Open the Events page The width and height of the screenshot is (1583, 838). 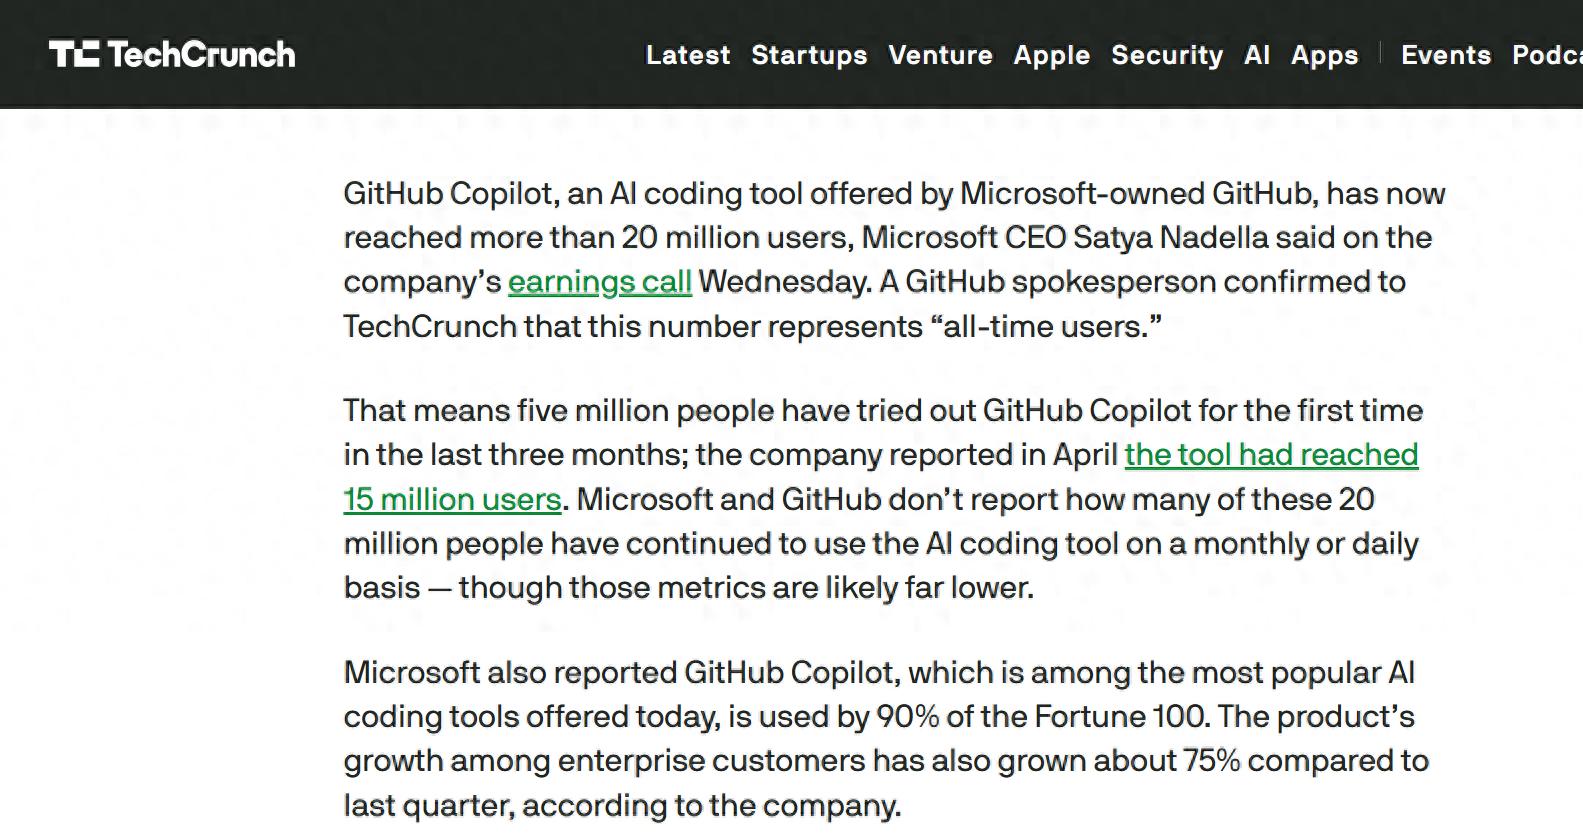point(1445,56)
